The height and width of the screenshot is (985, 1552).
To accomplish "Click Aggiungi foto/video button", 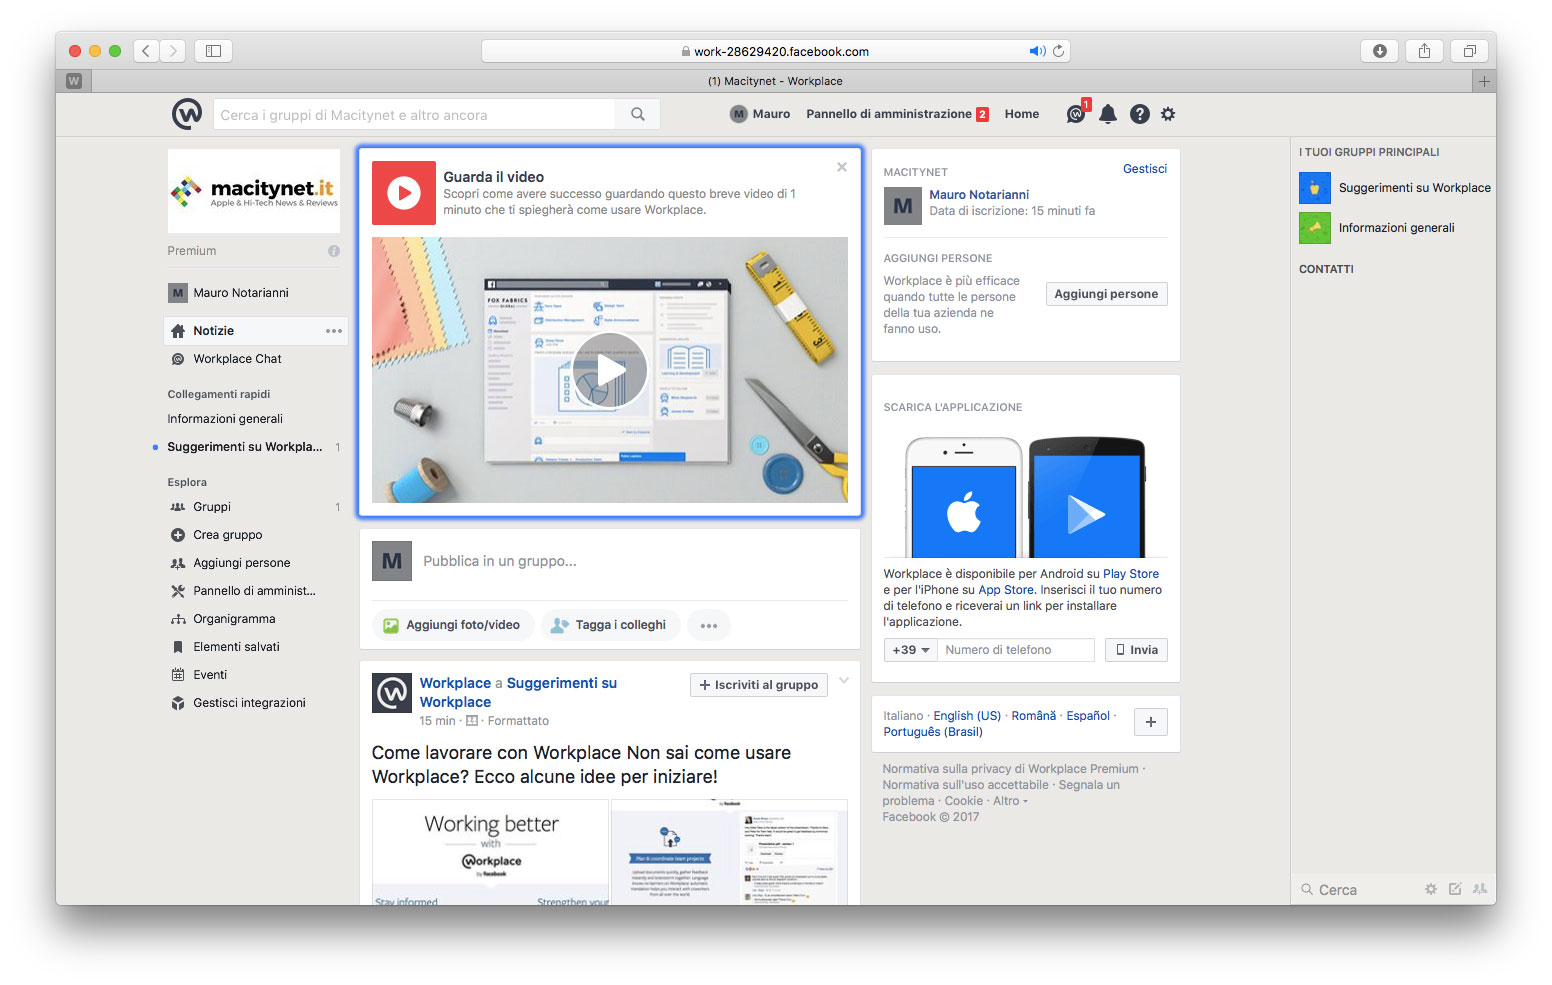I will point(453,625).
